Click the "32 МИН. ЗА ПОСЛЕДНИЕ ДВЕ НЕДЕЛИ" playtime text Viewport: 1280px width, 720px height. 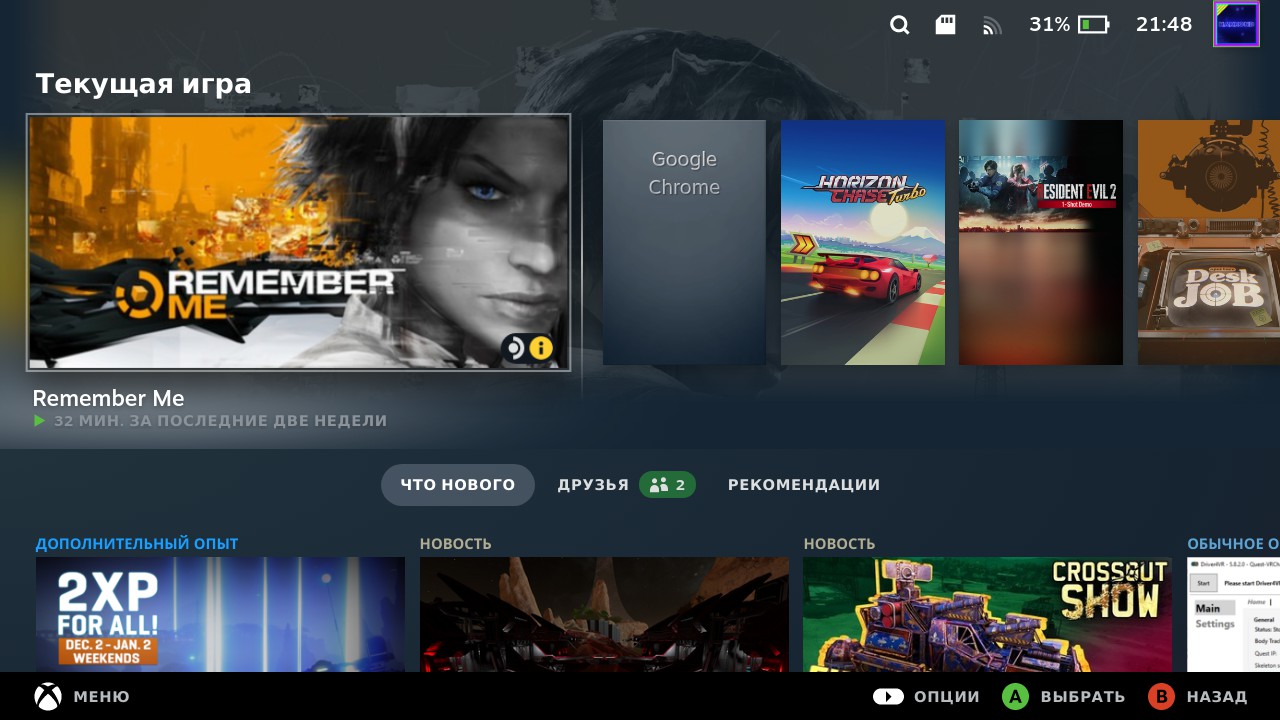pos(220,421)
